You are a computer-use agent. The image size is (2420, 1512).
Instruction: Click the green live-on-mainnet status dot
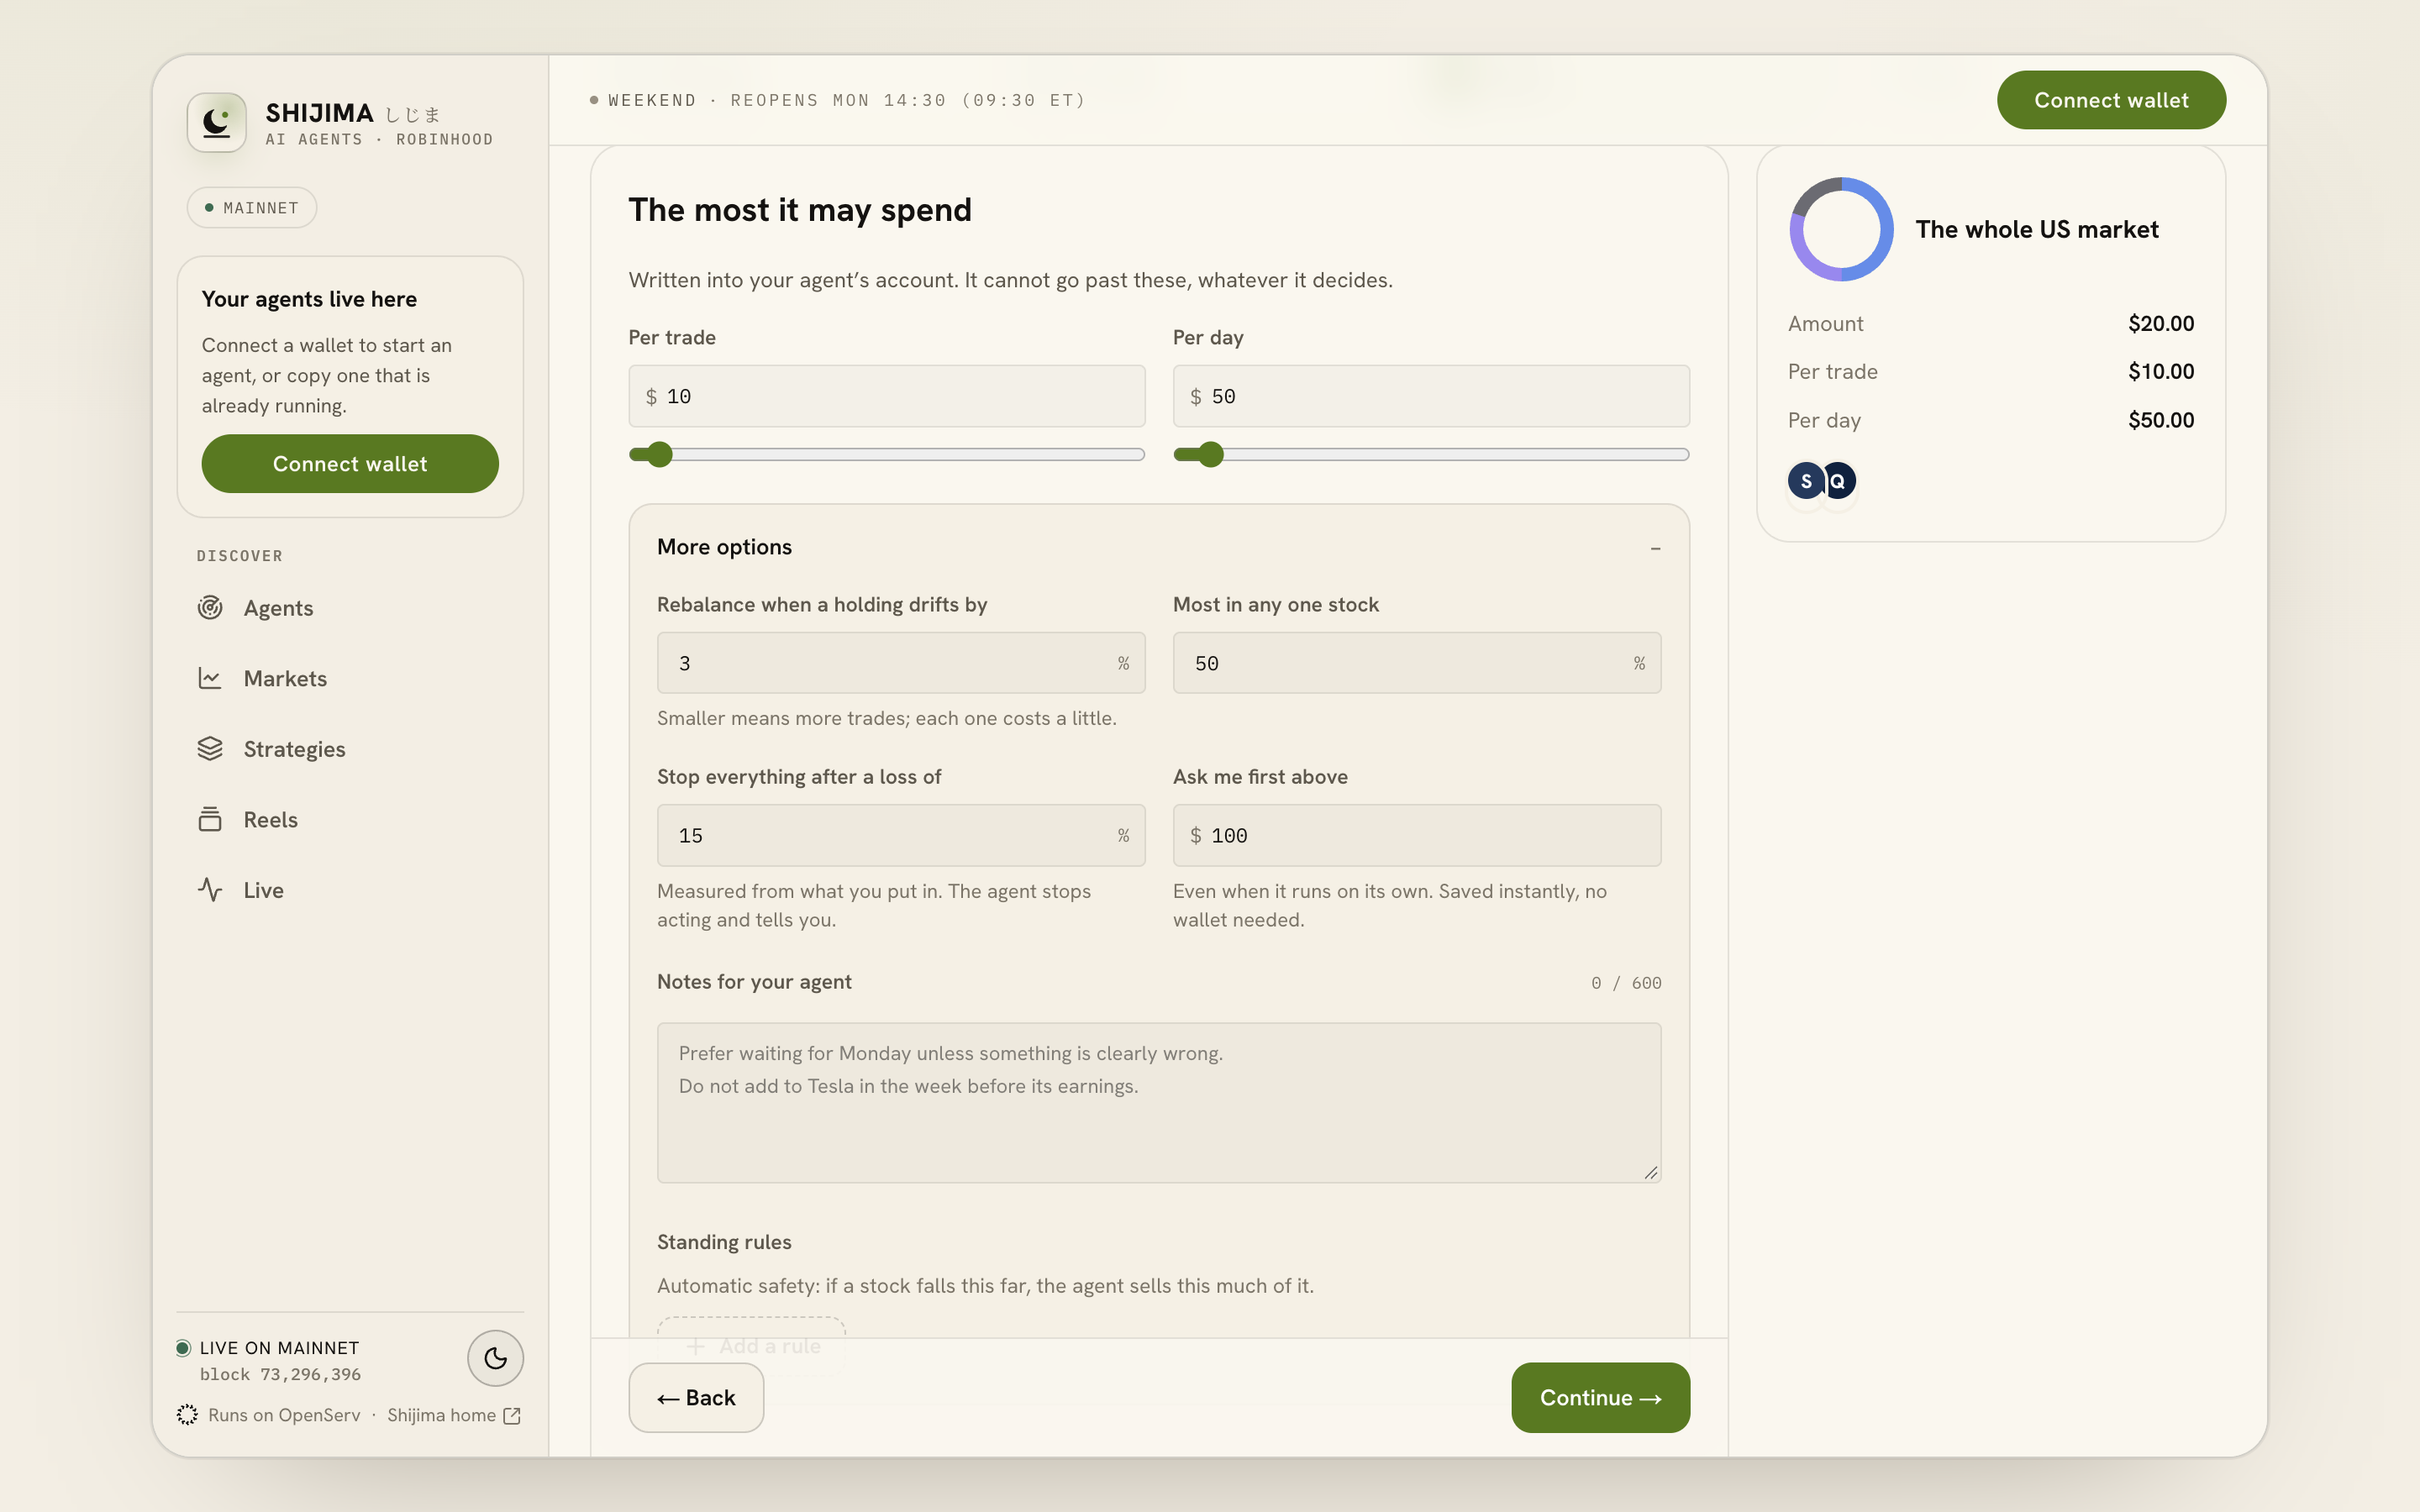pyautogui.click(x=183, y=1348)
